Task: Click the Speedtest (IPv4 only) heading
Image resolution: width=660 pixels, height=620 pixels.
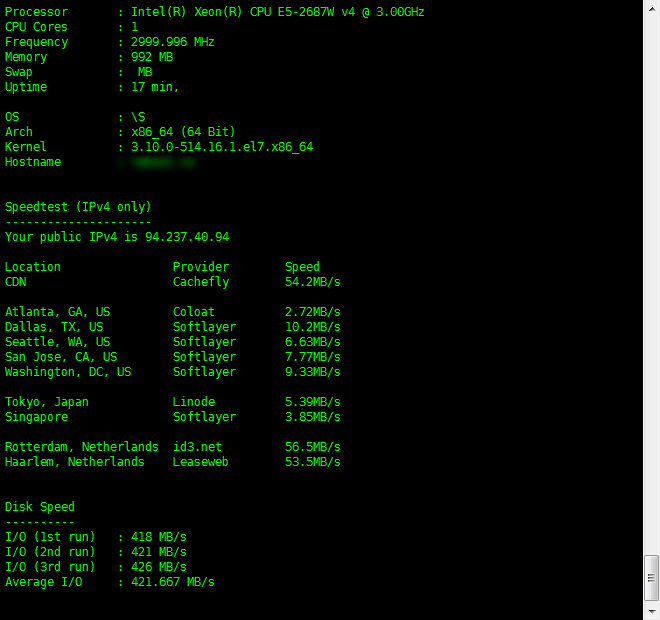Action: click(x=78, y=207)
